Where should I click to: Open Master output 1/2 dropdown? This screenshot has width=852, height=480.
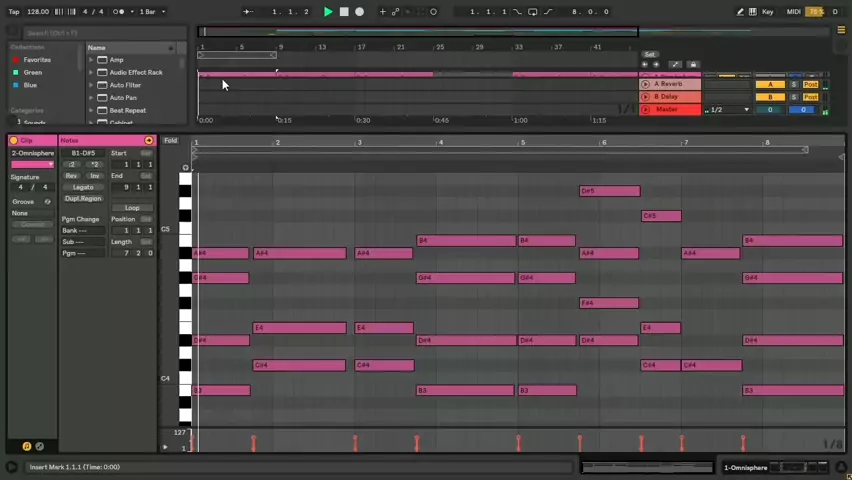click(x=727, y=110)
